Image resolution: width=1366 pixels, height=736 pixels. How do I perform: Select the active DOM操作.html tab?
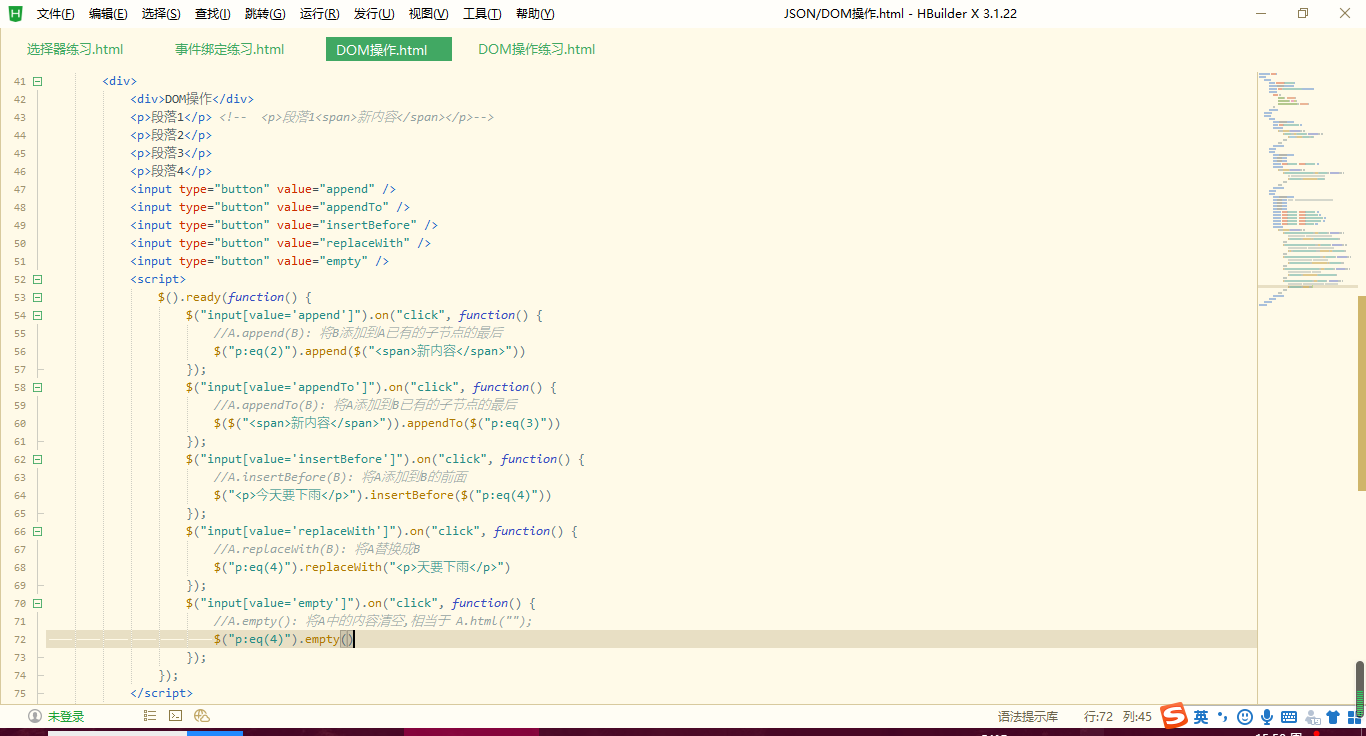pyautogui.click(x=389, y=49)
